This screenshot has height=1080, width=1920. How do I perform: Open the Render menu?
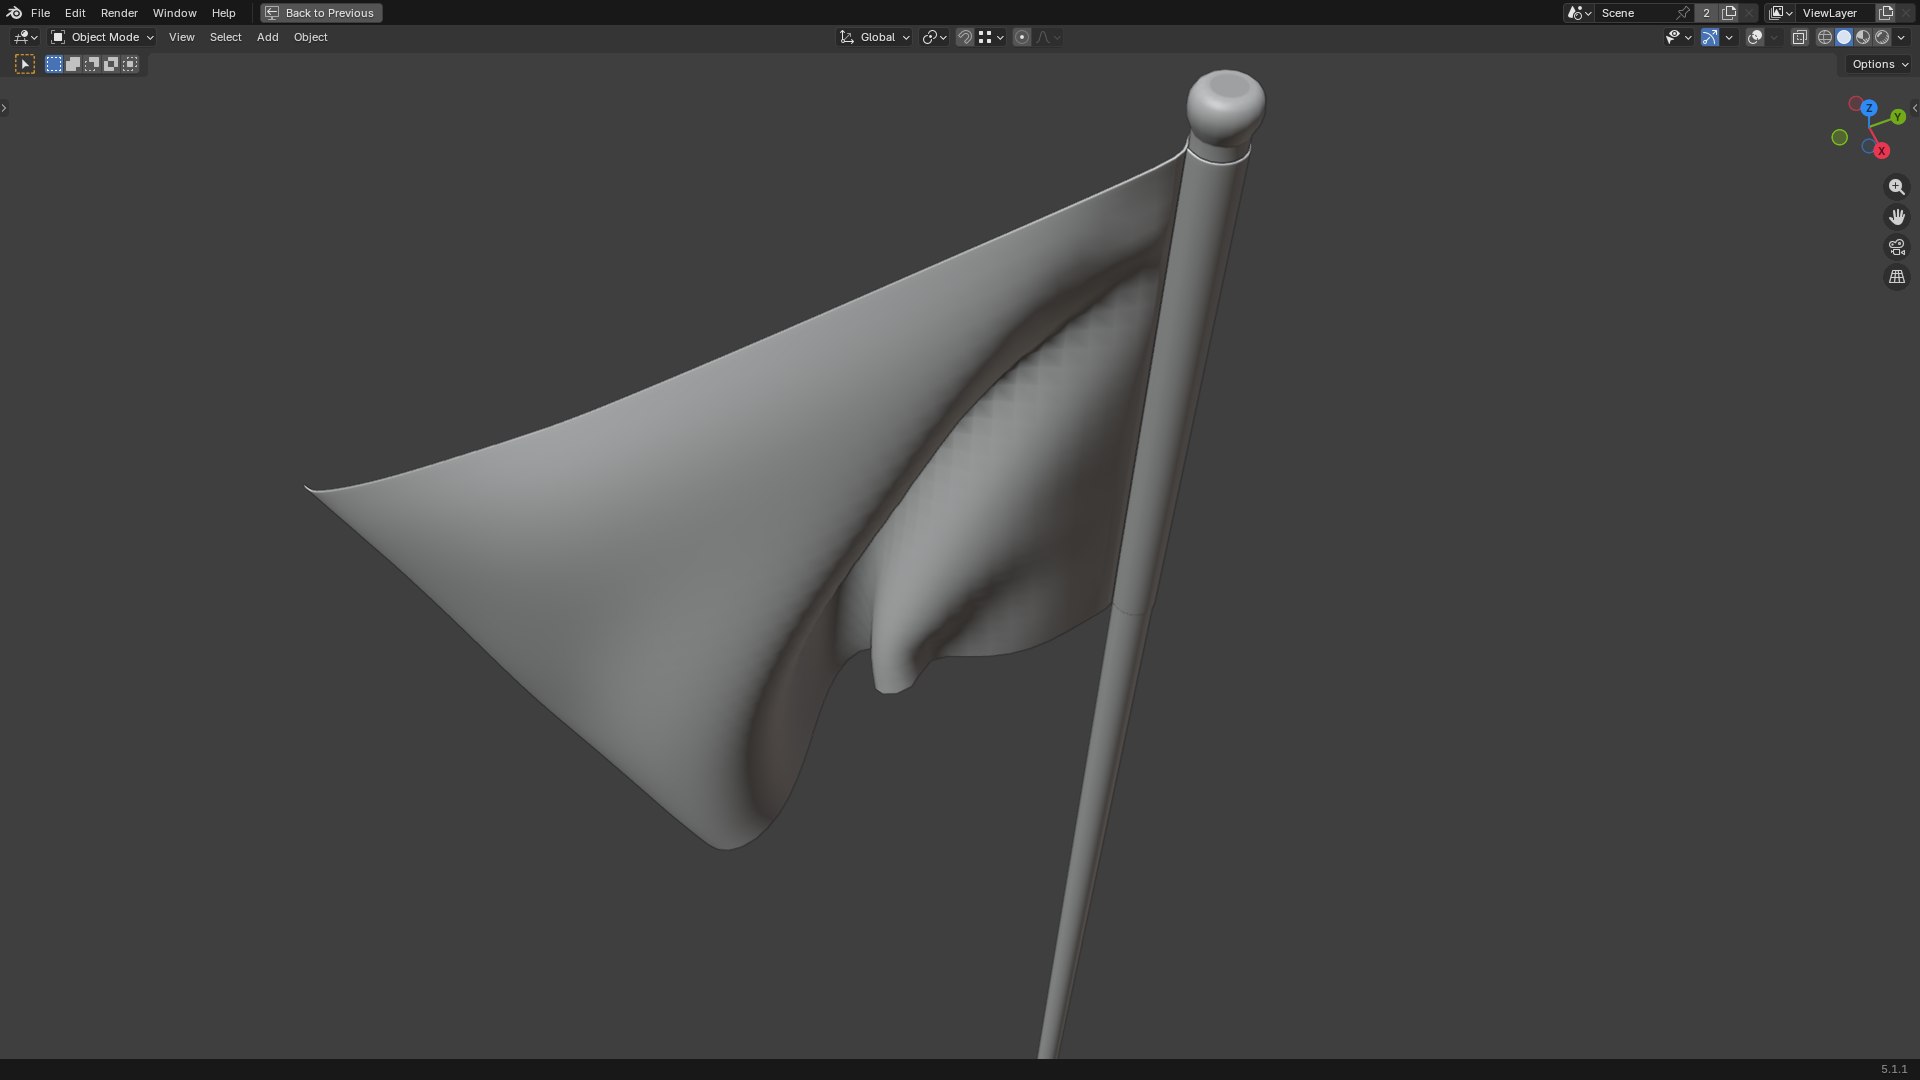[119, 13]
